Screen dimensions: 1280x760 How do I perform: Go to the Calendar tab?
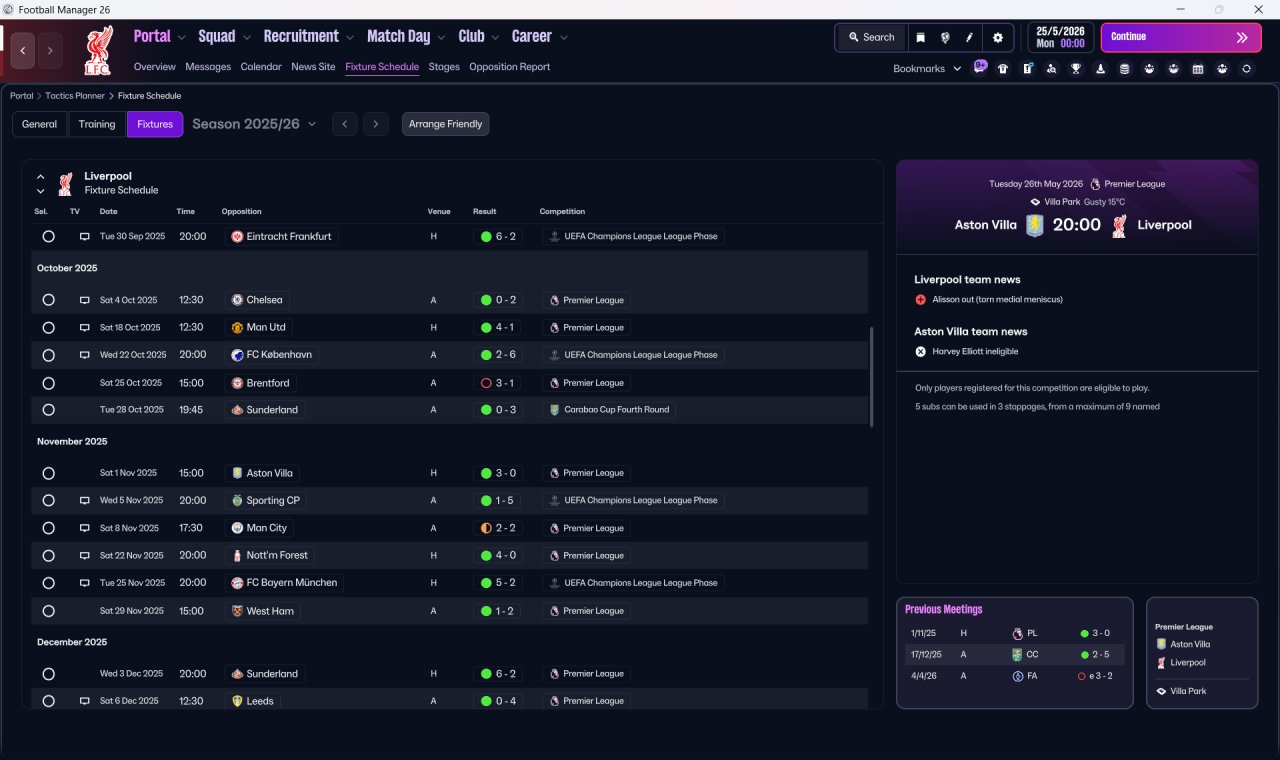tap(261, 67)
